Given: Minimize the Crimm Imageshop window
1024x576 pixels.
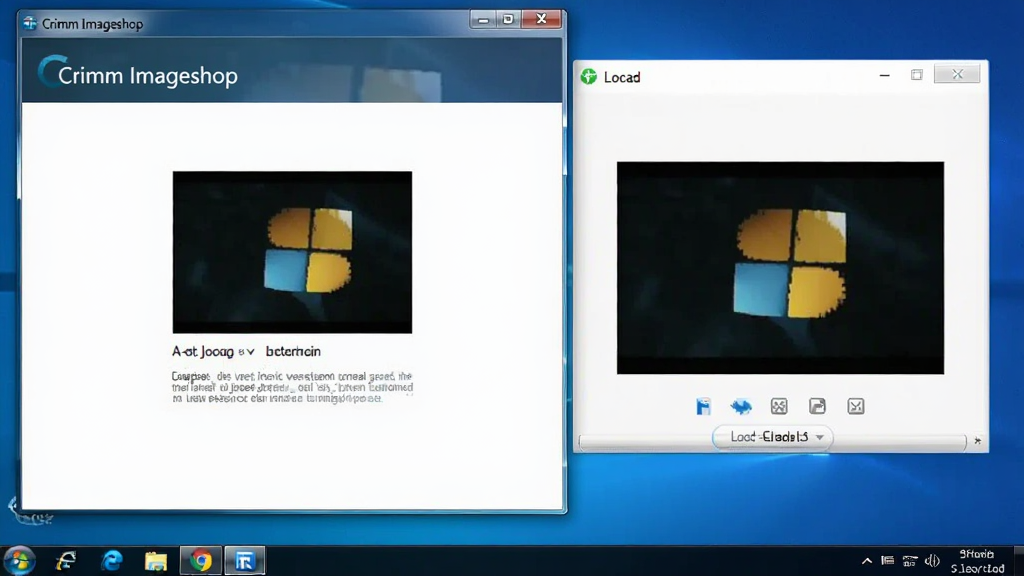Looking at the screenshot, I should pos(483,20).
